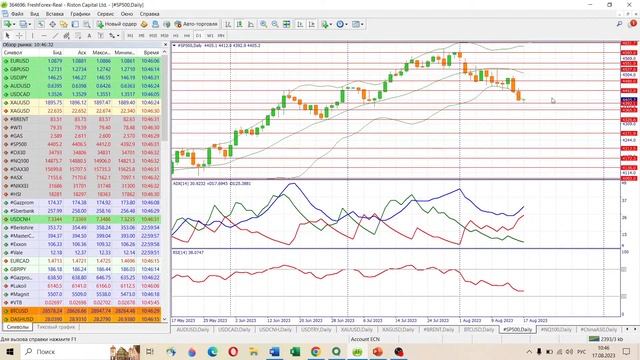Click the Windows Start button
This screenshot has height=360, width=640.
pyautogui.click(x=9, y=351)
